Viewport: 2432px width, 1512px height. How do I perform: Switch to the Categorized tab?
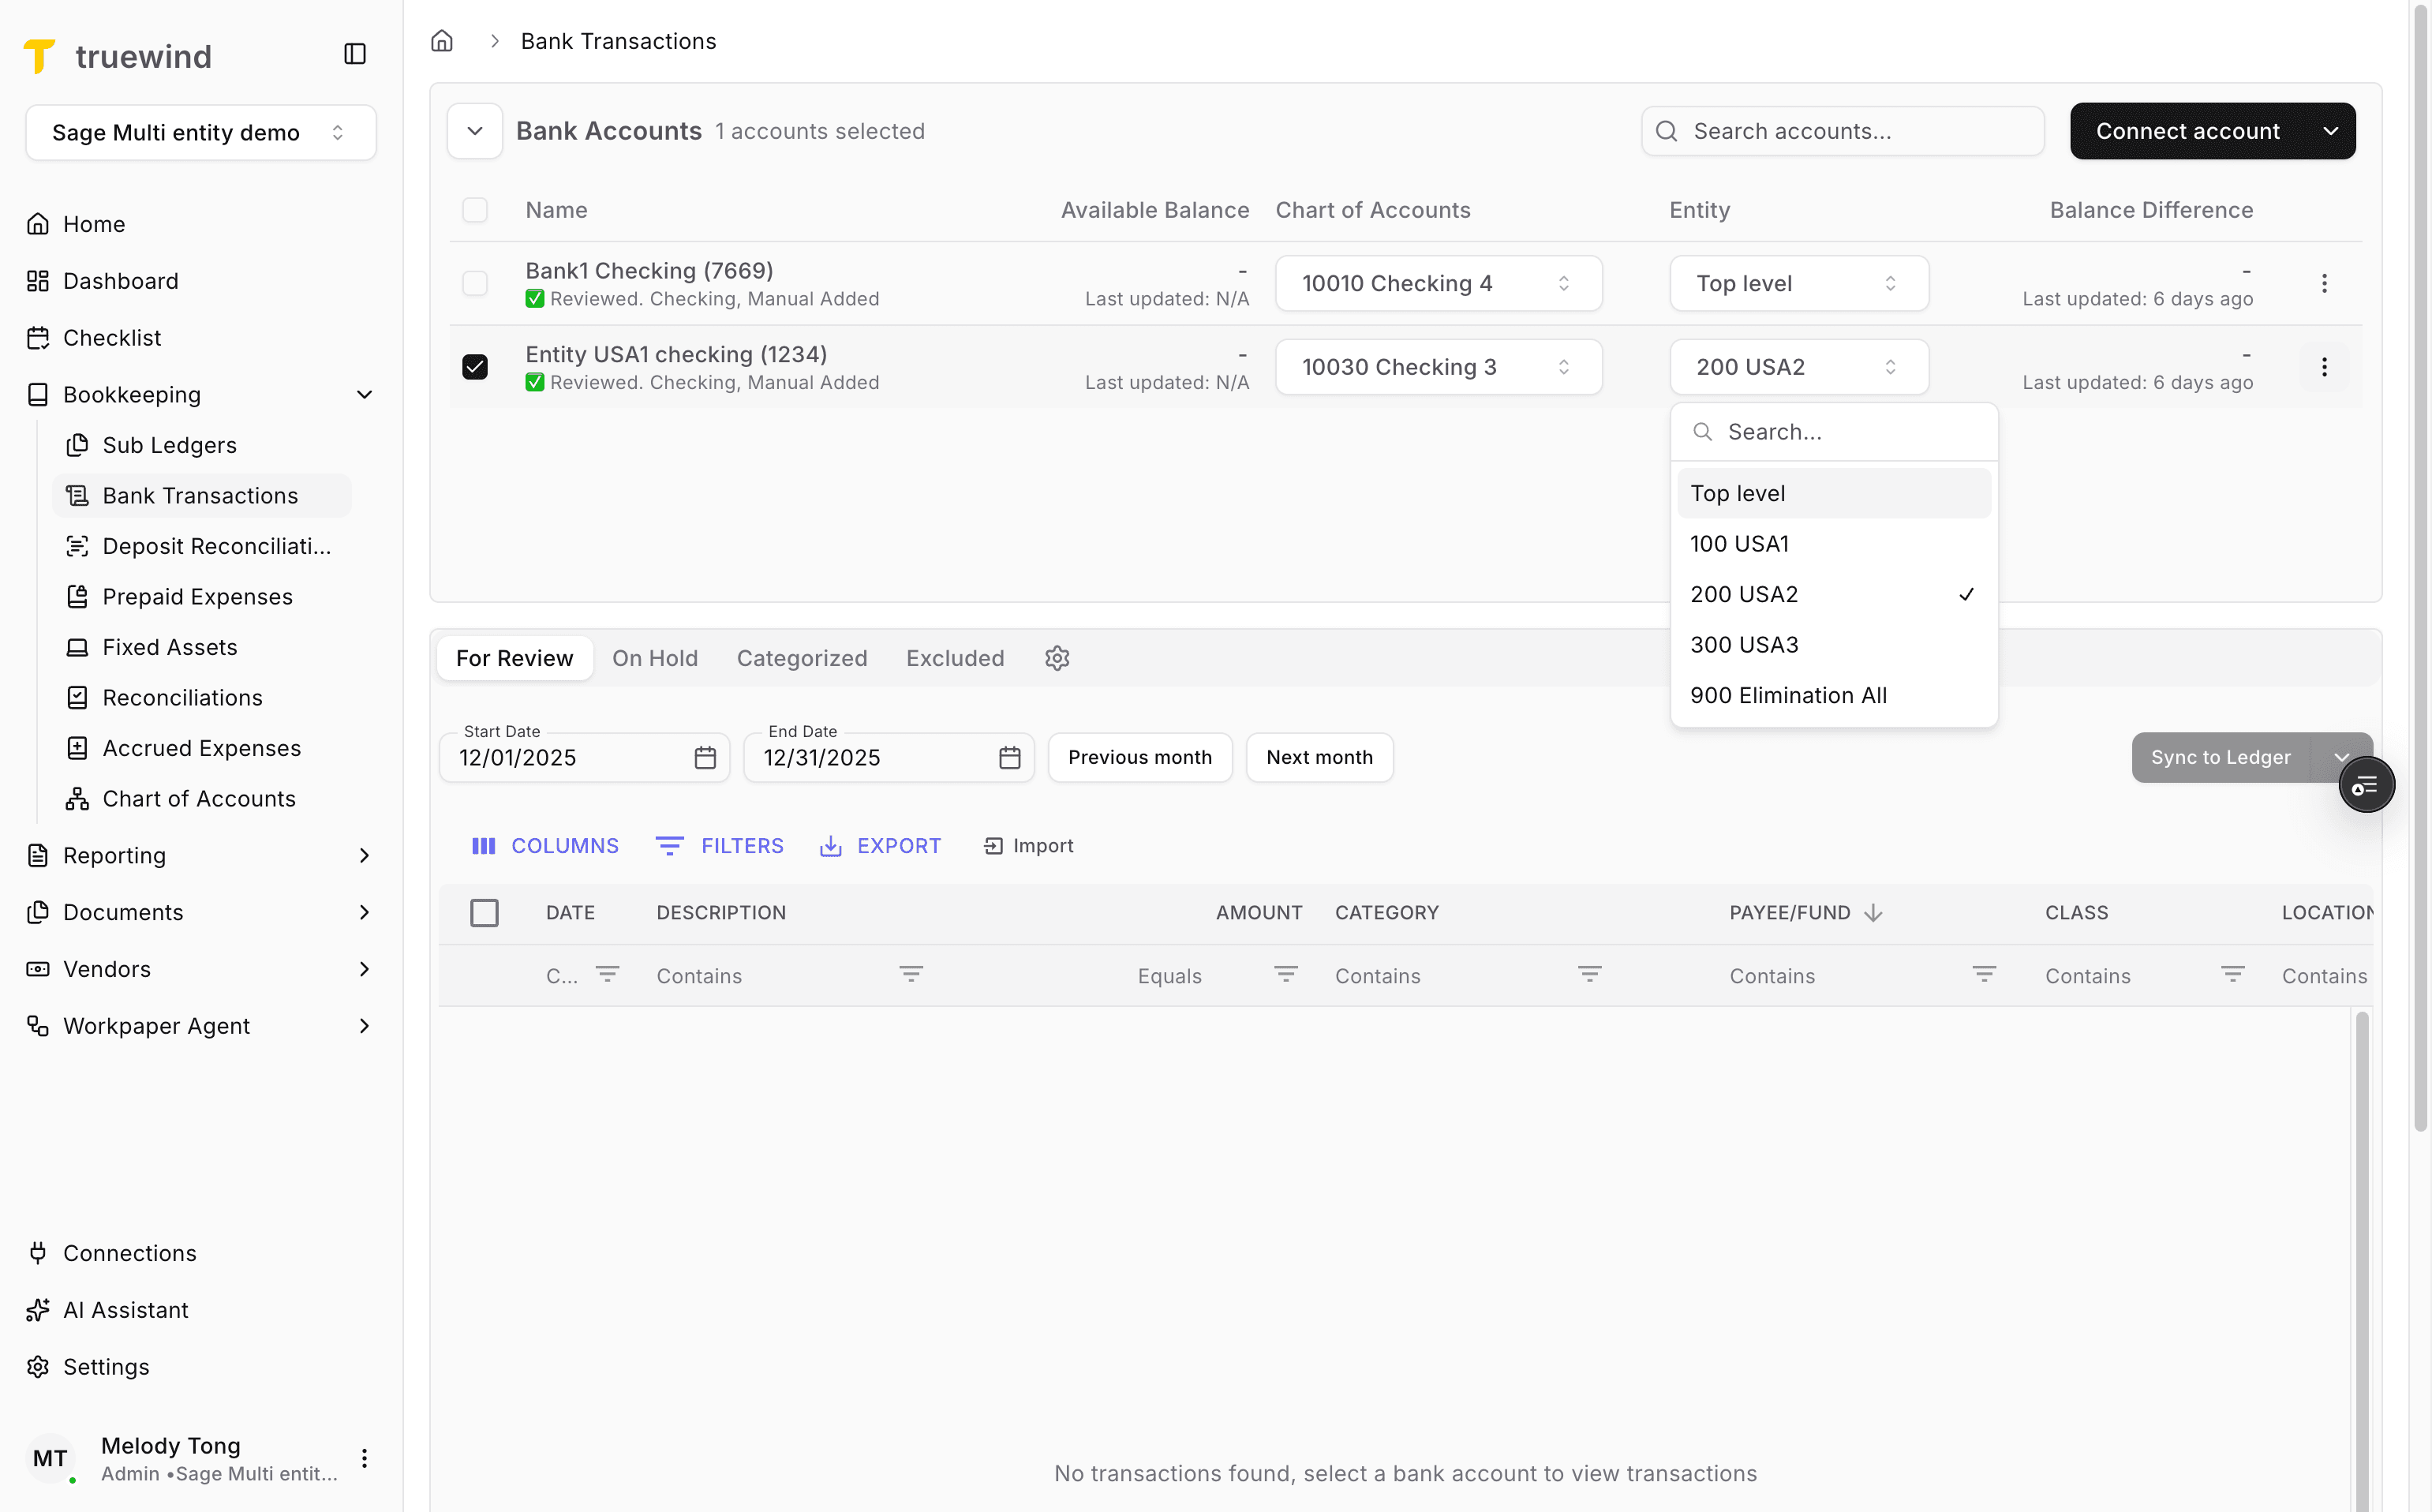click(801, 657)
